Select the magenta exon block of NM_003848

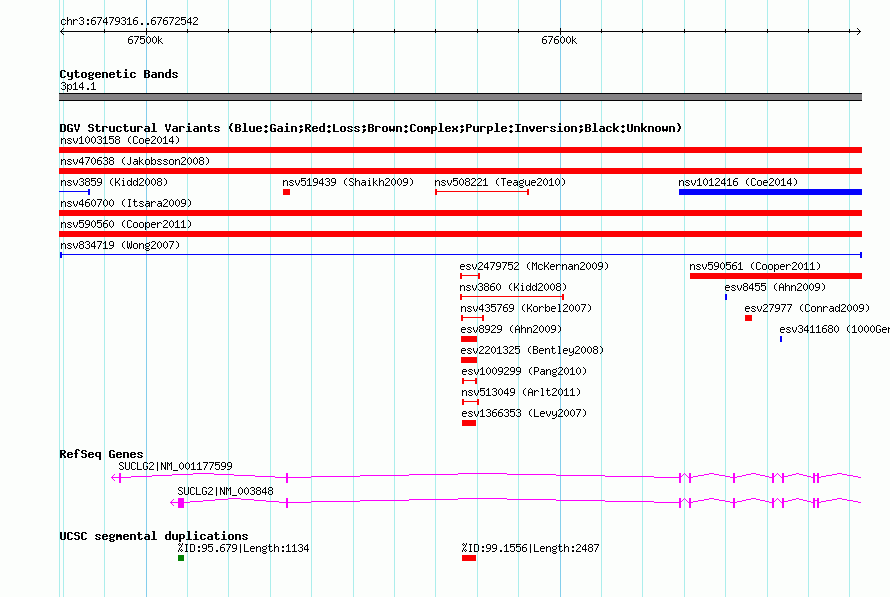(181, 503)
